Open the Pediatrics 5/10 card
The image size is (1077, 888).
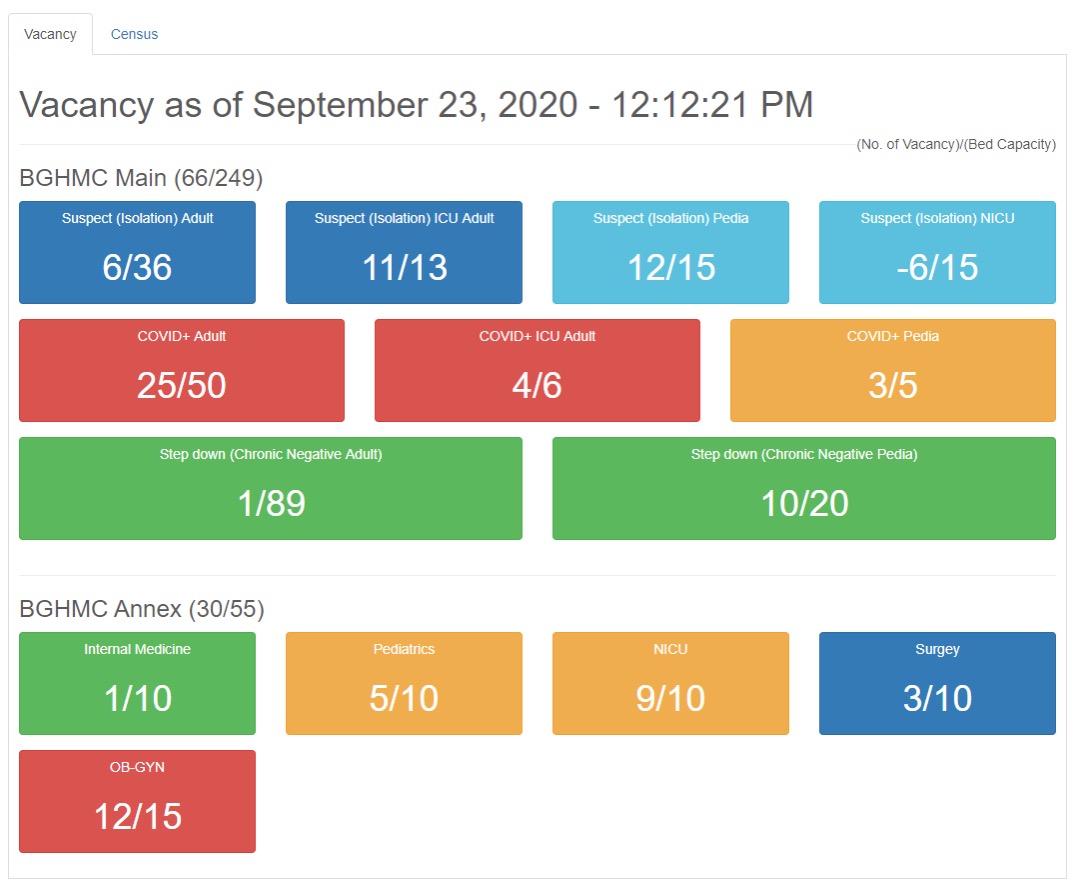pyautogui.click(x=404, y=683)
